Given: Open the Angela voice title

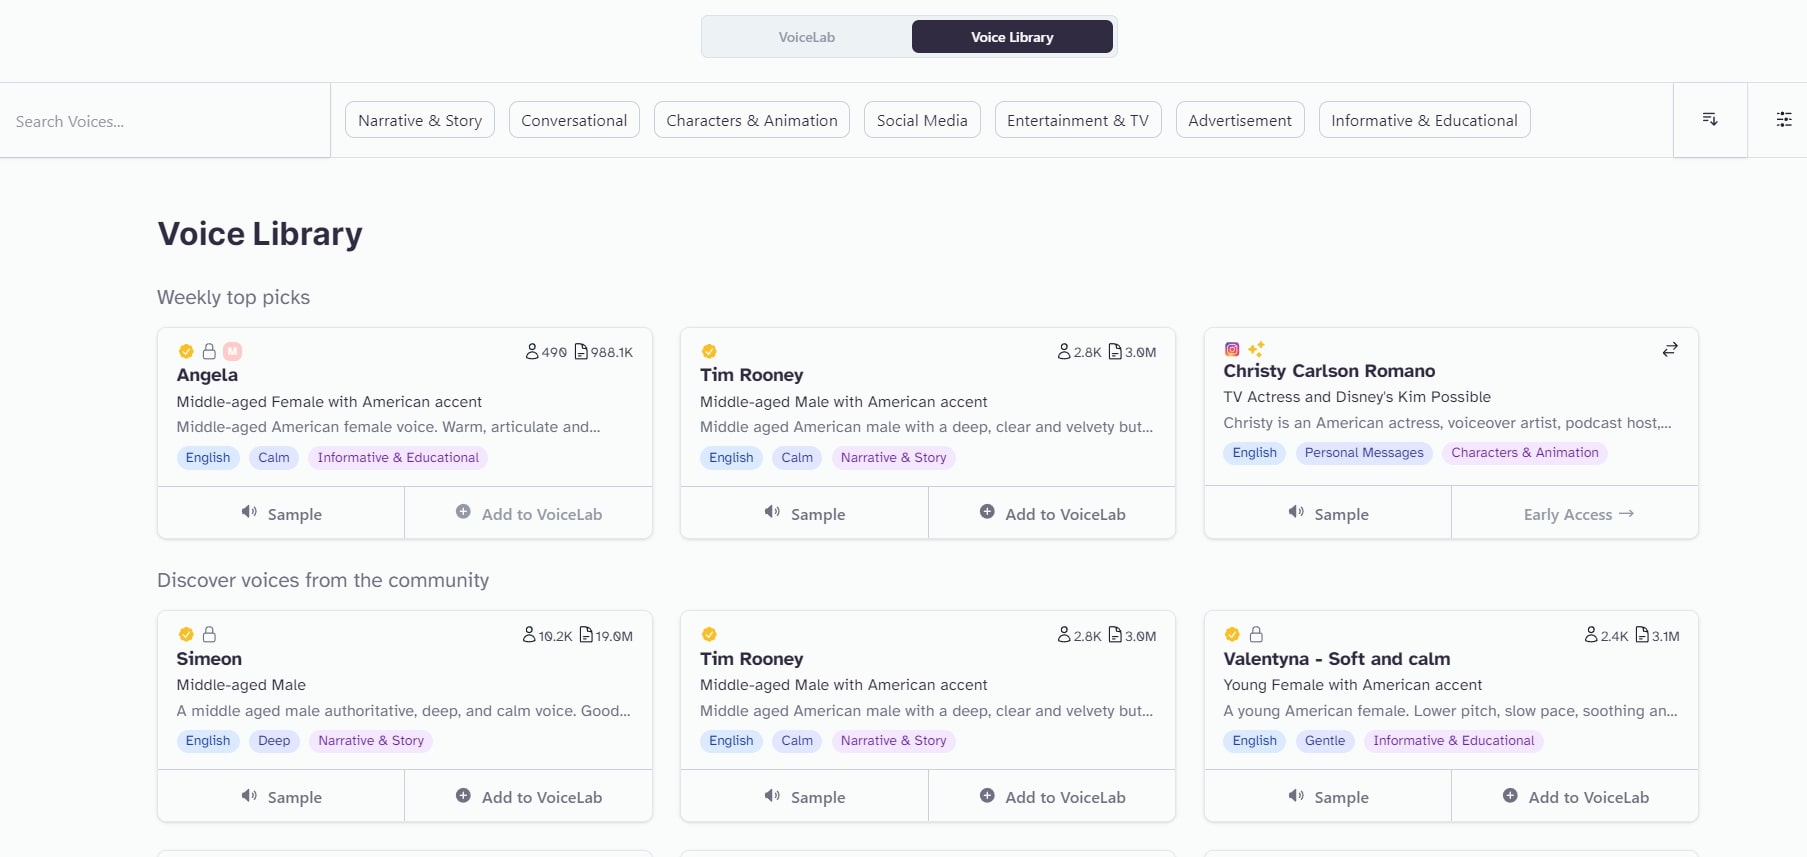Looking at the screenshot, I should point(207,375).
